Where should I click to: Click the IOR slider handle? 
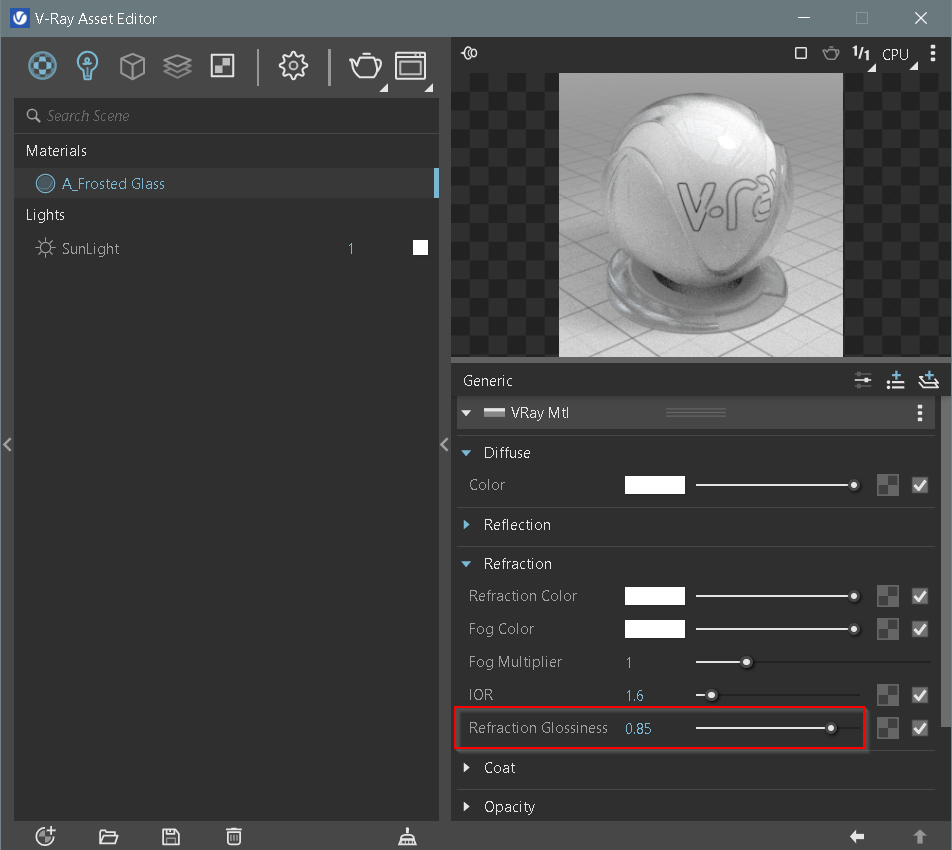tap(712, 695)
